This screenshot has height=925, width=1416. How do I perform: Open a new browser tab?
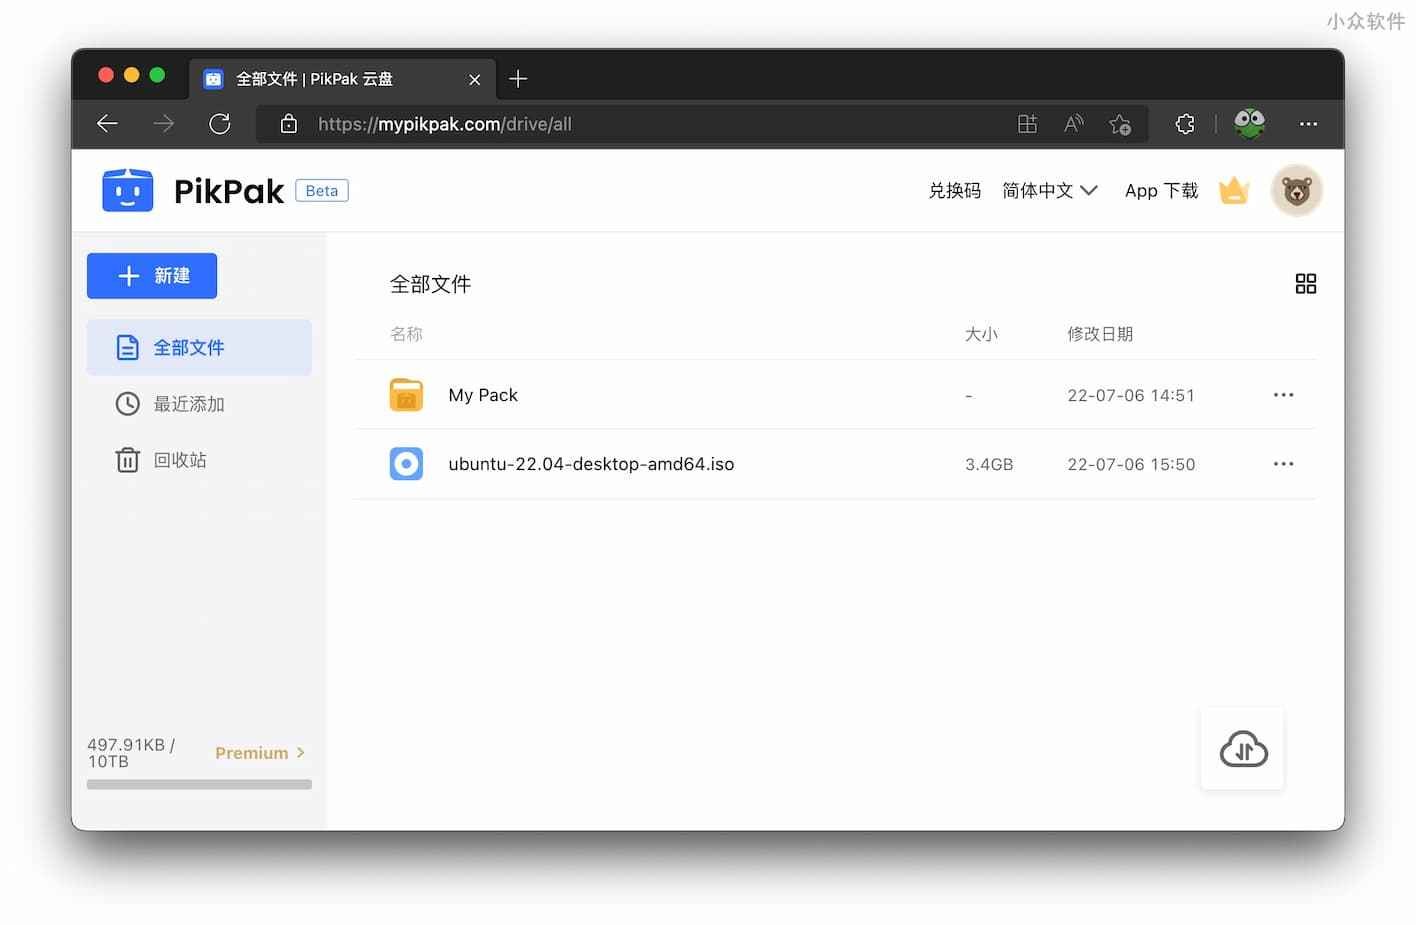[x=518, y=79]
